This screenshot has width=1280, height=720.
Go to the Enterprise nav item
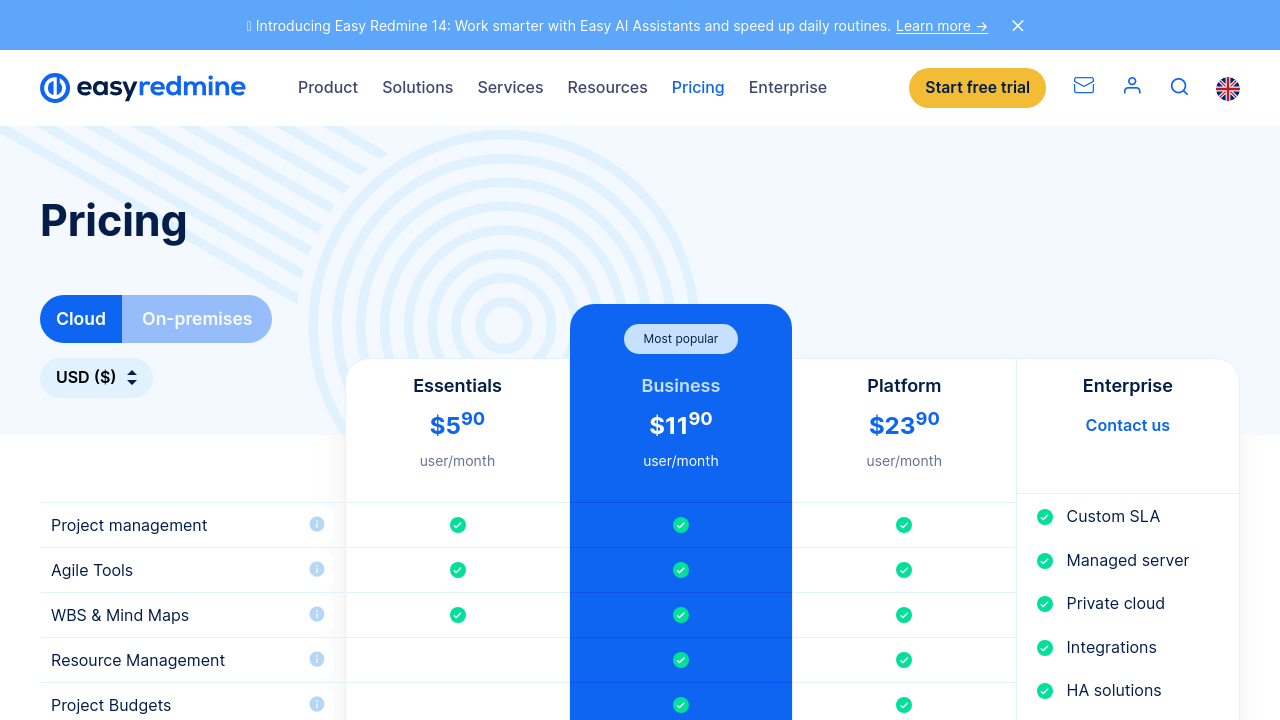point(787,88)
